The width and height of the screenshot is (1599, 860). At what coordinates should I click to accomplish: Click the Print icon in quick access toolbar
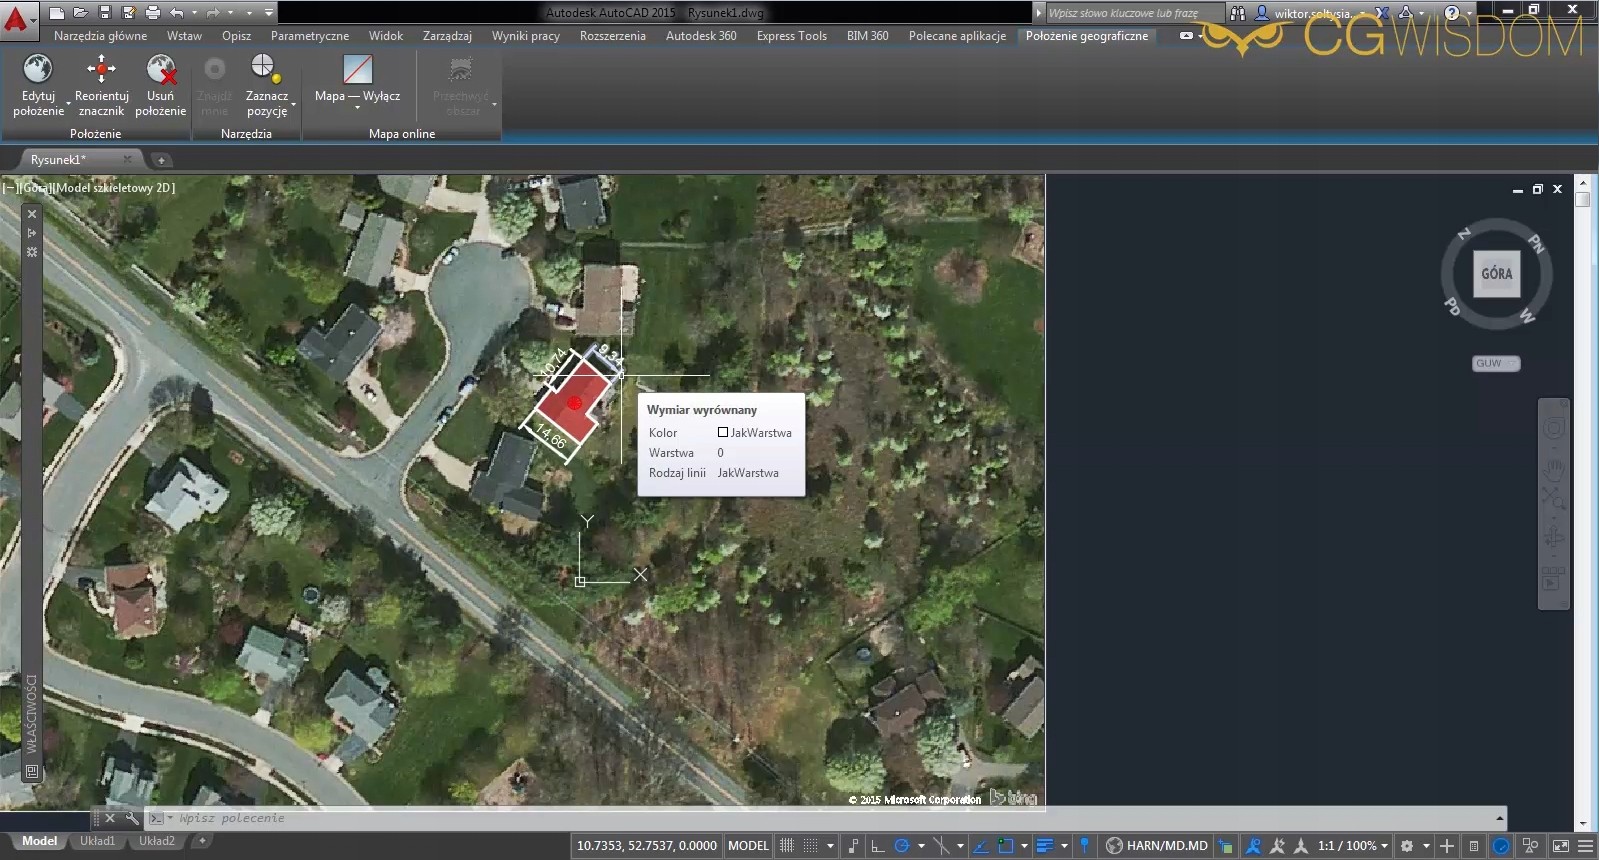pyautogui.click(x=152, y=13)
